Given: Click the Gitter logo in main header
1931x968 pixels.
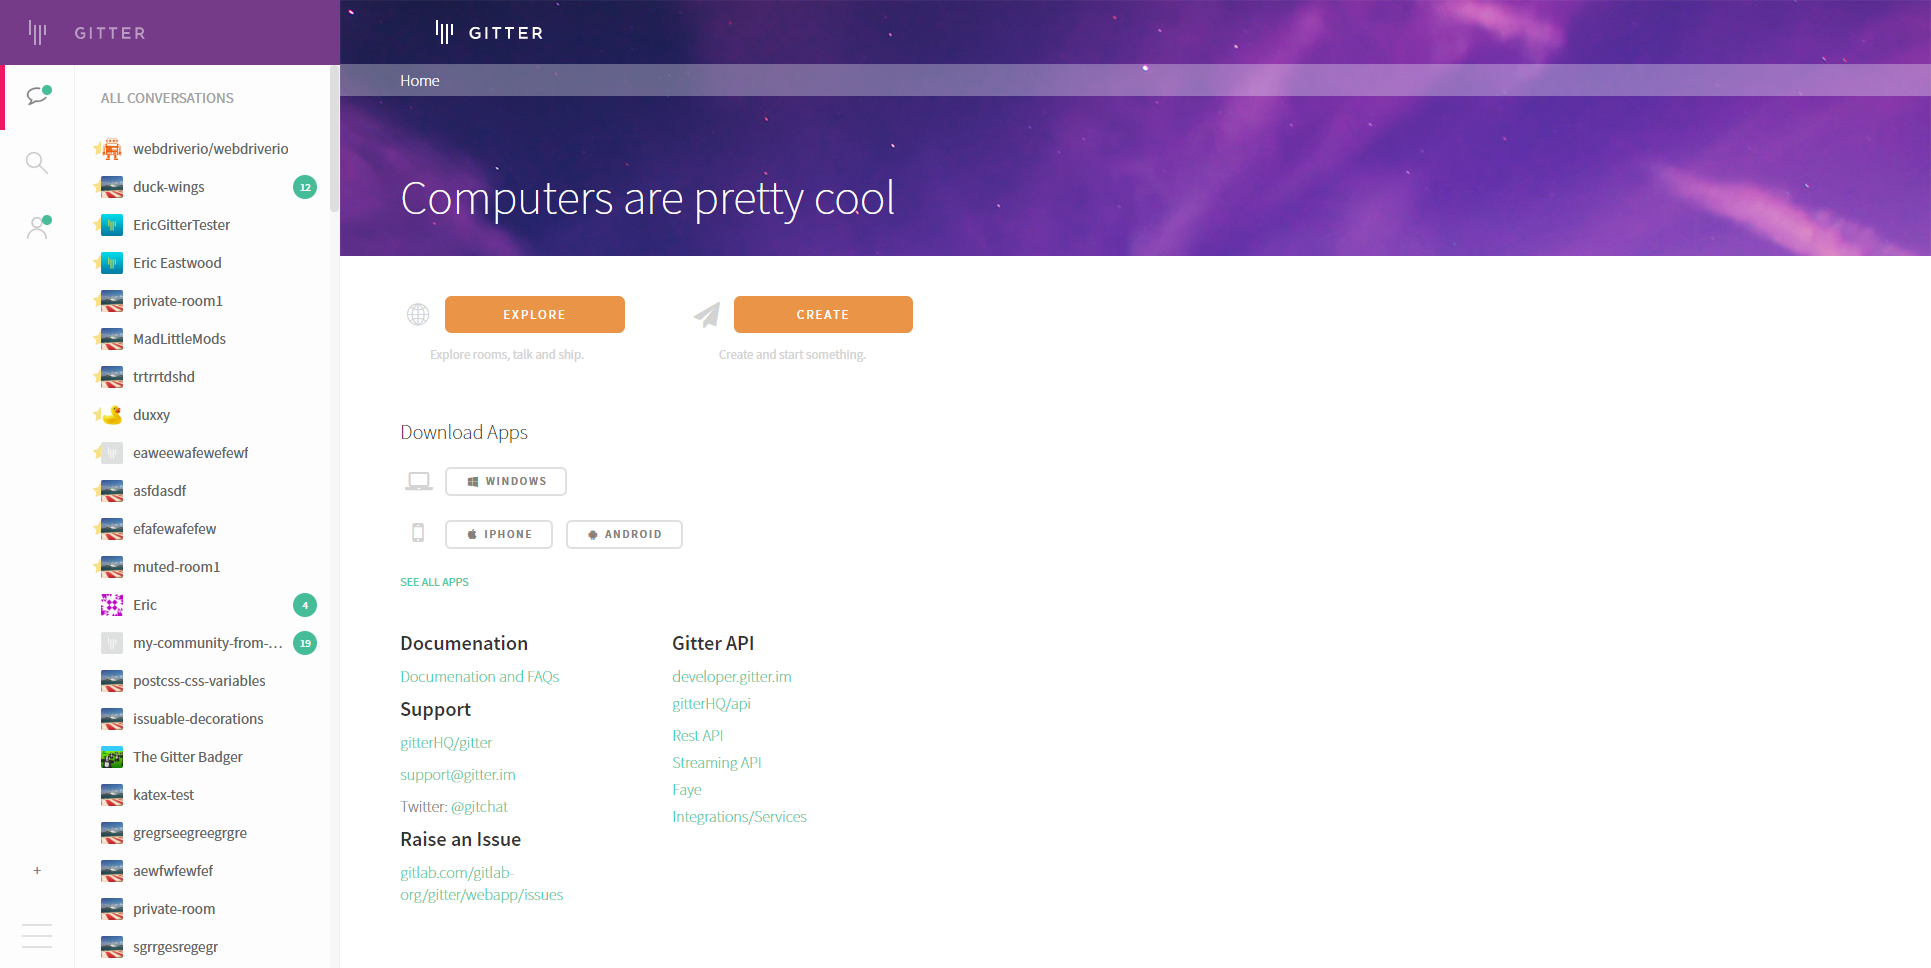Looking at the screenshot, I should pyautogui.click(x=489, y=33).
